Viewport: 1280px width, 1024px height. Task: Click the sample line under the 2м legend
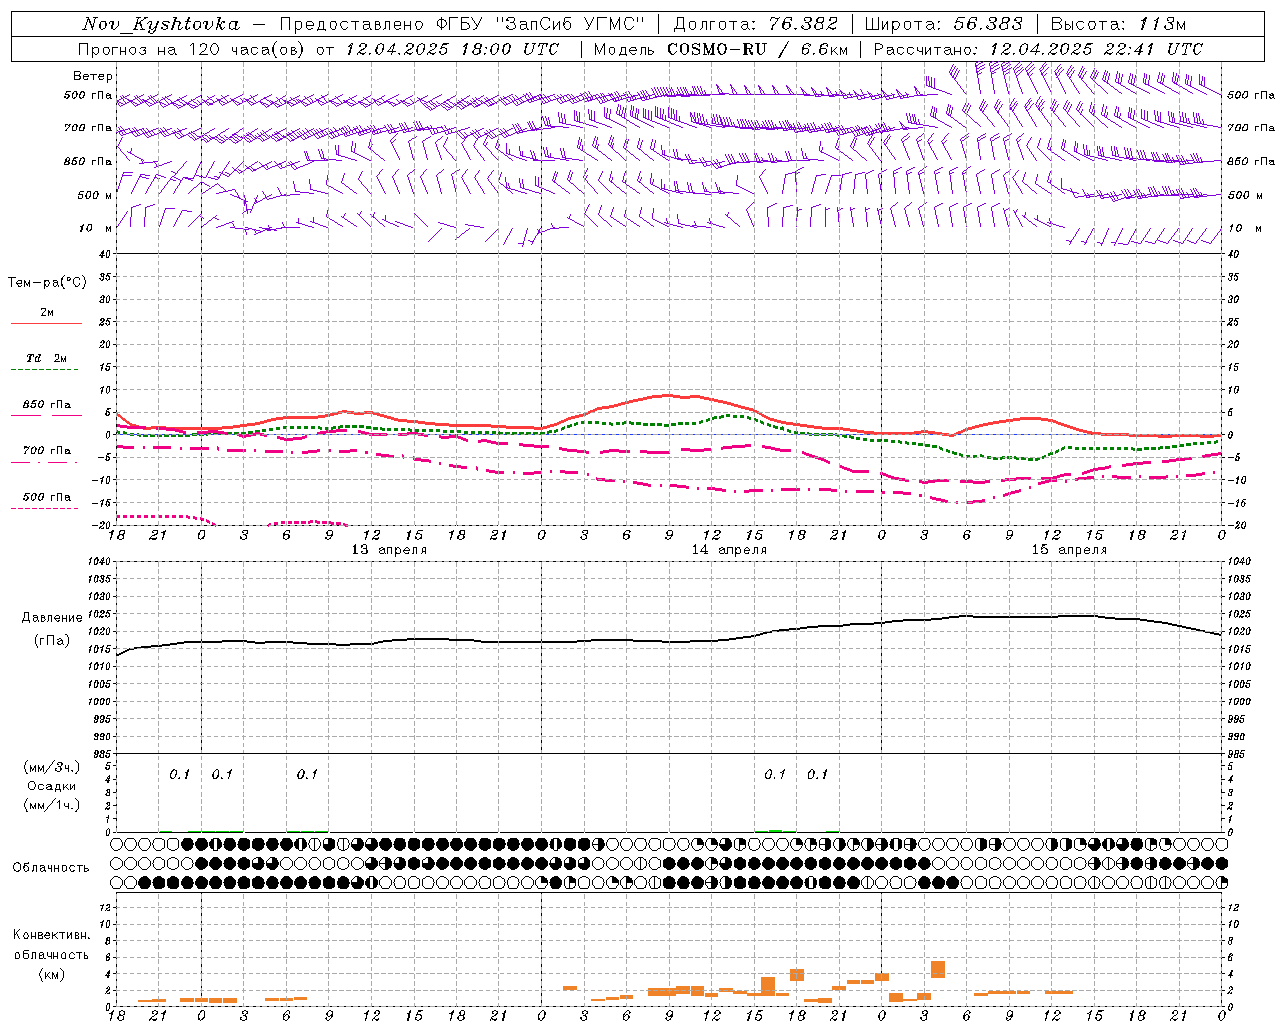(47, 324)
